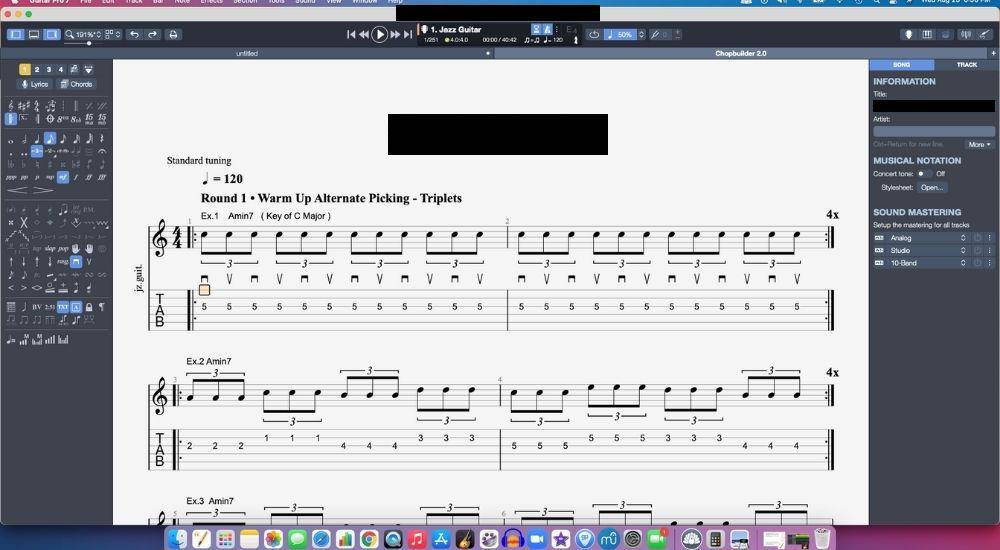Apply the 8va octave marking
This screenshot has height=550, width=1000.
(x=62, y=119)
